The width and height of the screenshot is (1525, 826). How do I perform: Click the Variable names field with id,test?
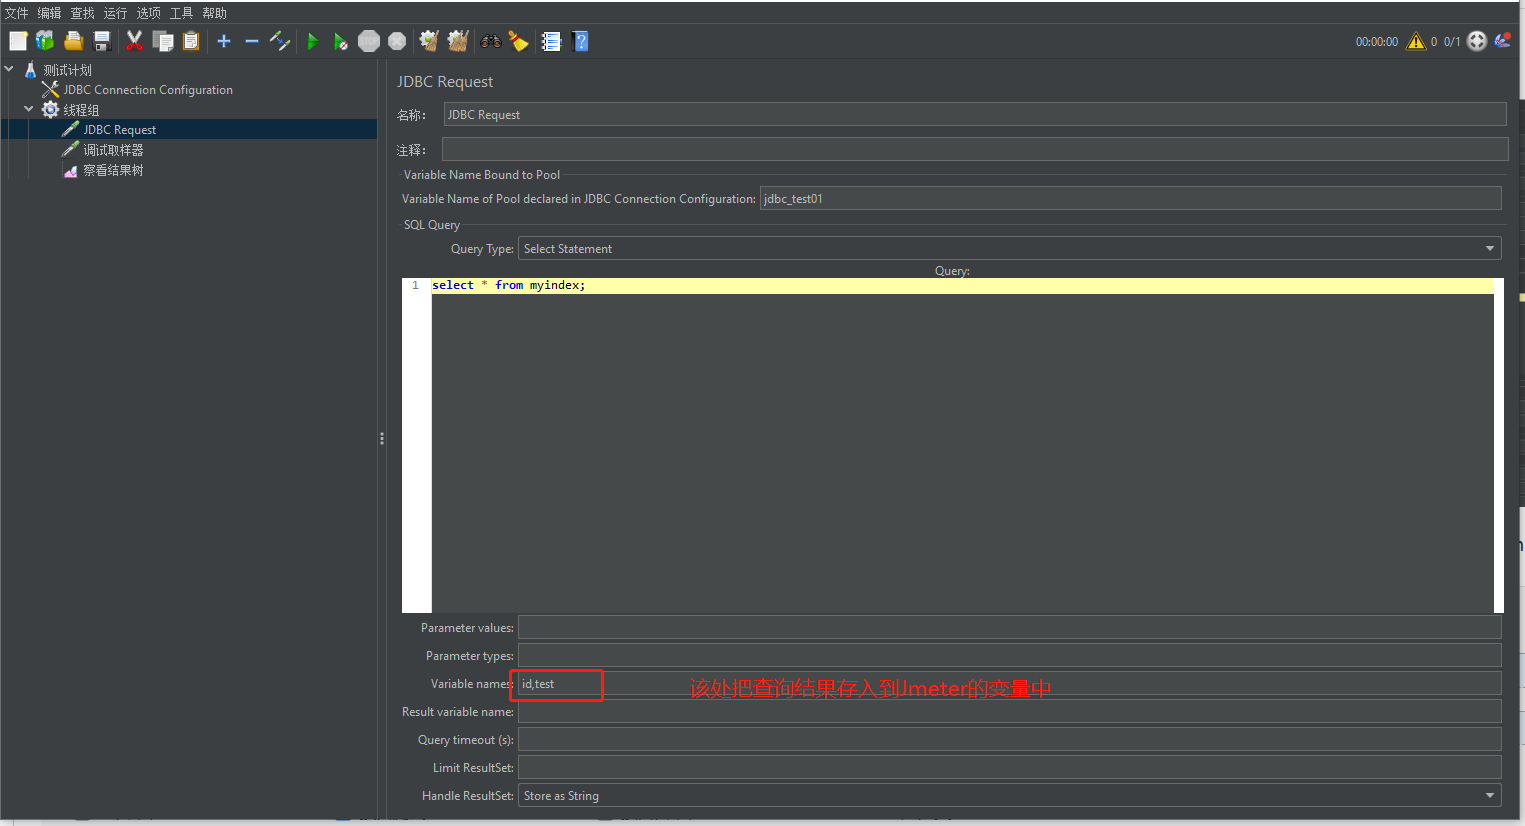click(x=1010, y=684)
